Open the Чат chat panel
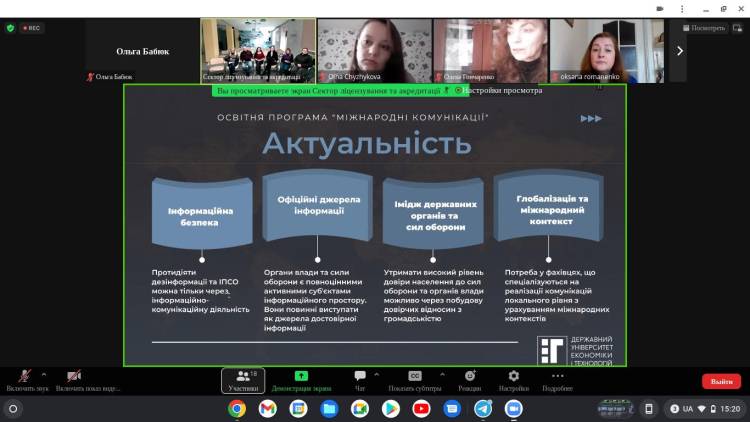Viewport: 750px width, 422px height. click(360, 380)
